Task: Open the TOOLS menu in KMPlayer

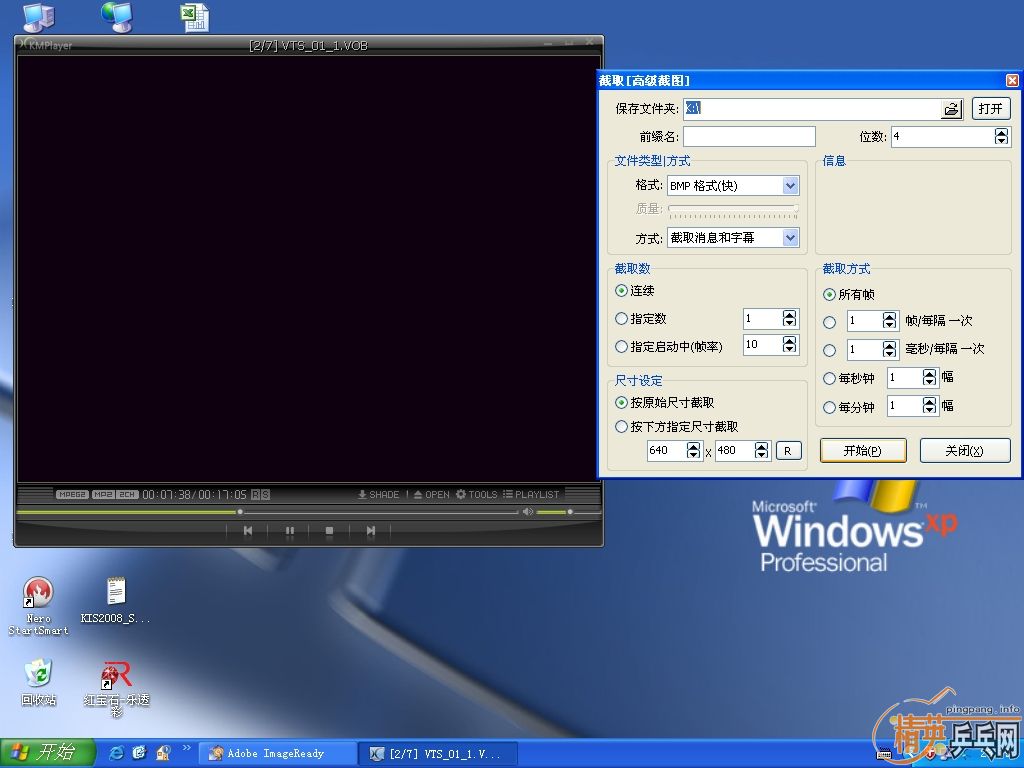Action: (x=477, y=494)
